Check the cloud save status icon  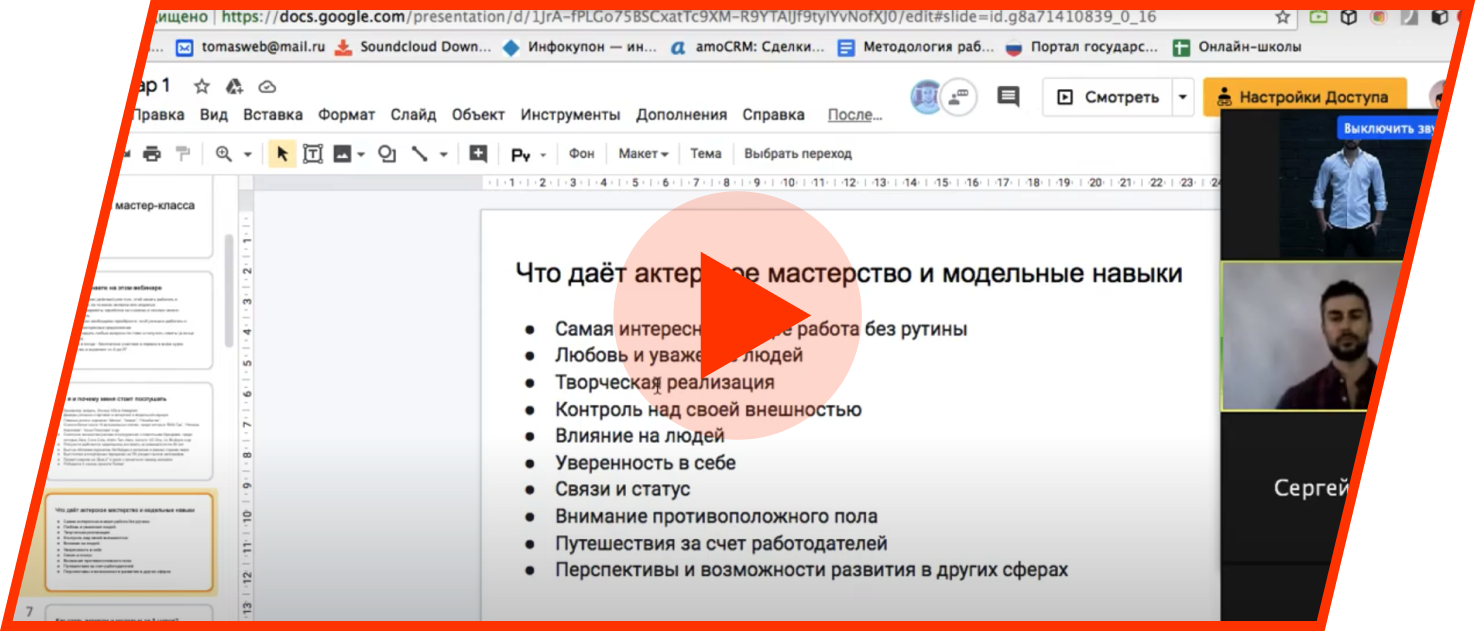(267, 86)
